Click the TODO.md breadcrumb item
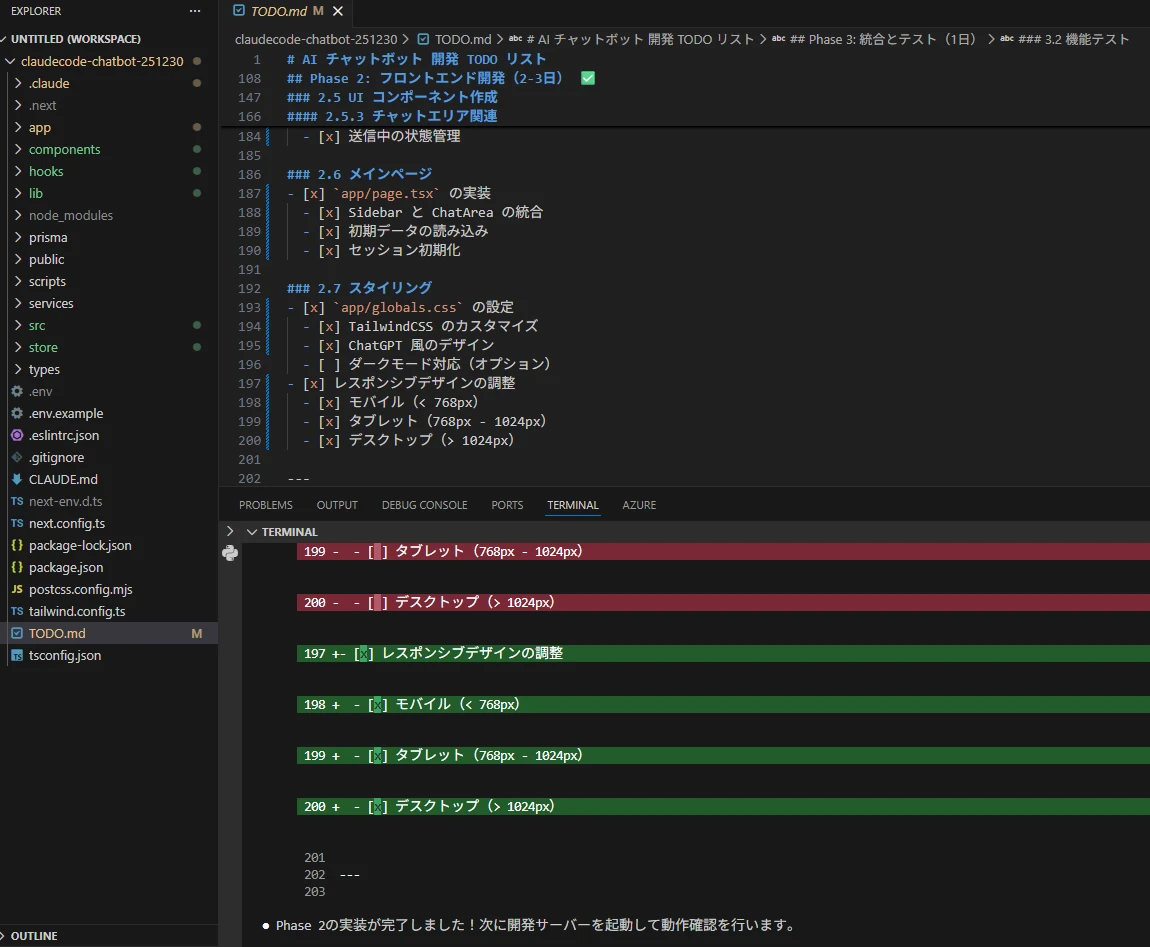The height and width of the screenshot is (947, 1150). tap(442, 40)
